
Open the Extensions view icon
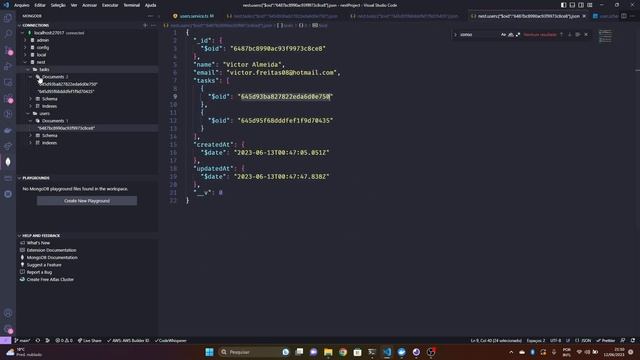point(8,98)
